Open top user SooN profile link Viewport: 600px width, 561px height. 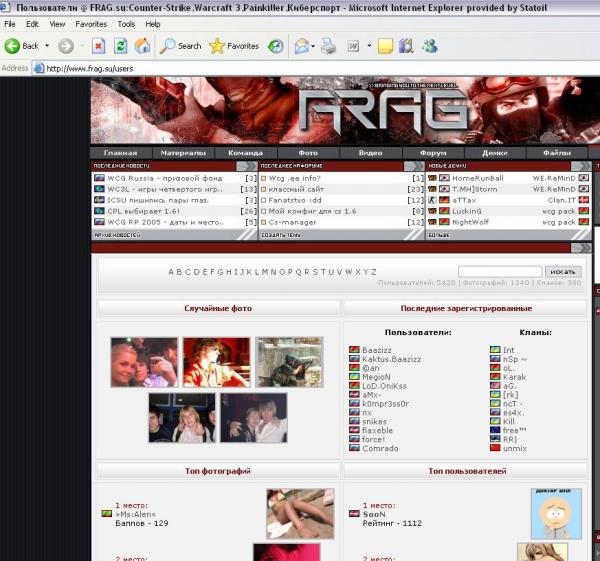click(374, 514)
